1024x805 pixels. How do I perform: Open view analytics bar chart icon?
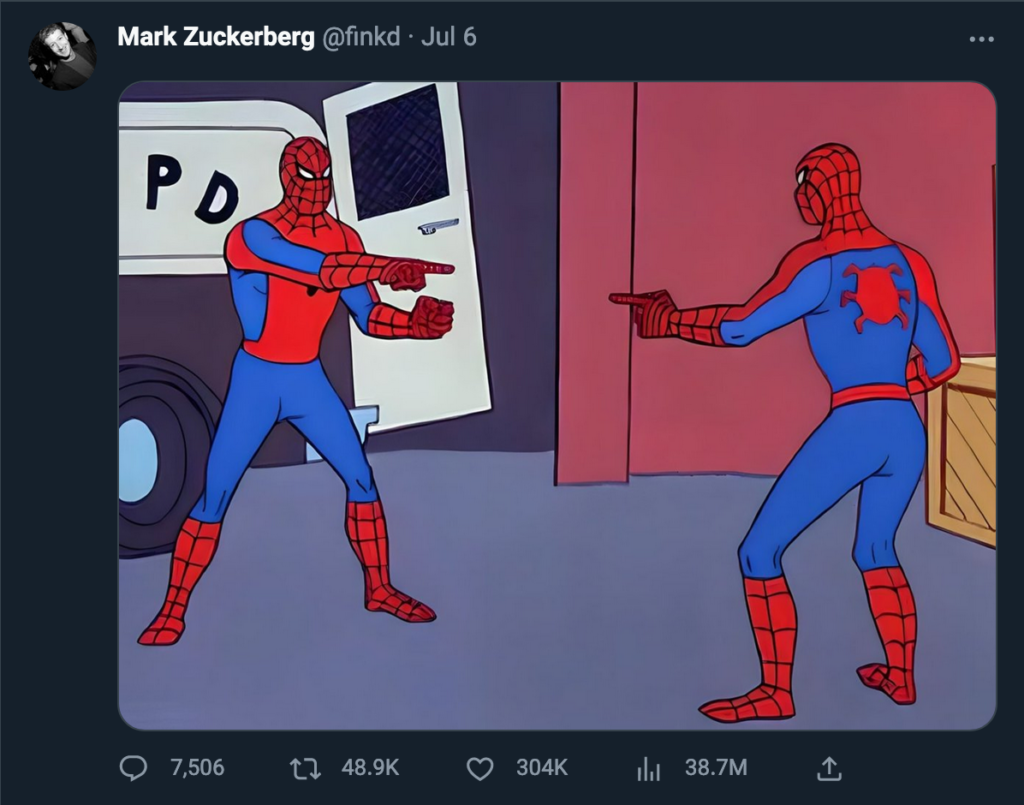(648, 768)
